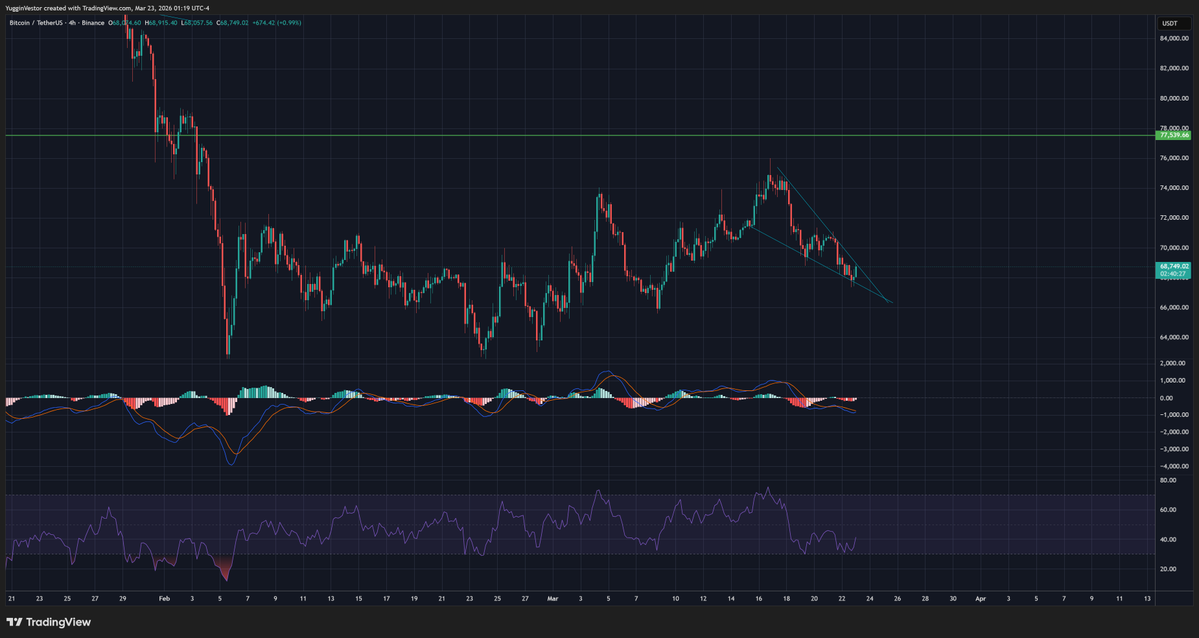Select the Apr label on the time axis
Image resolution: width=1199 pixels, height=638 pixels.
(x=980, y=598)
